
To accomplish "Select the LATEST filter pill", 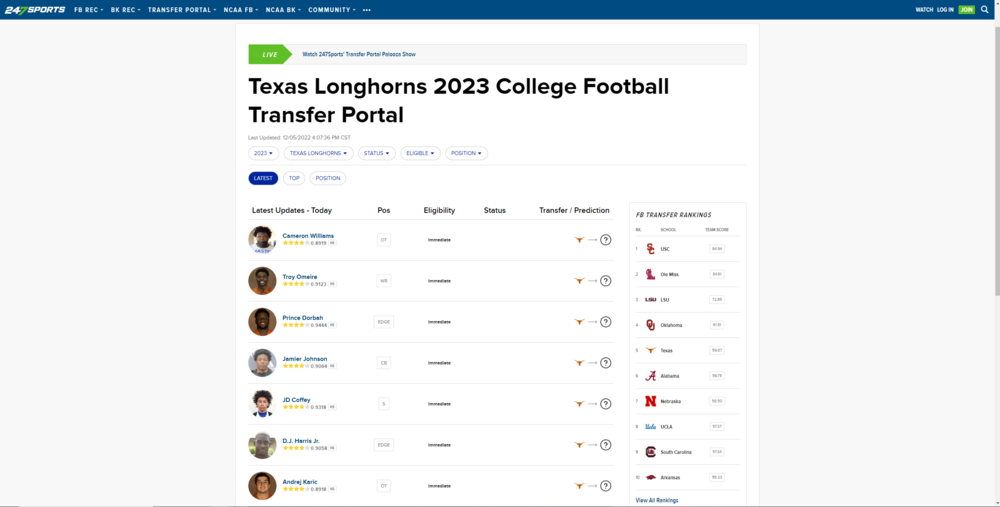I will 263,178.
